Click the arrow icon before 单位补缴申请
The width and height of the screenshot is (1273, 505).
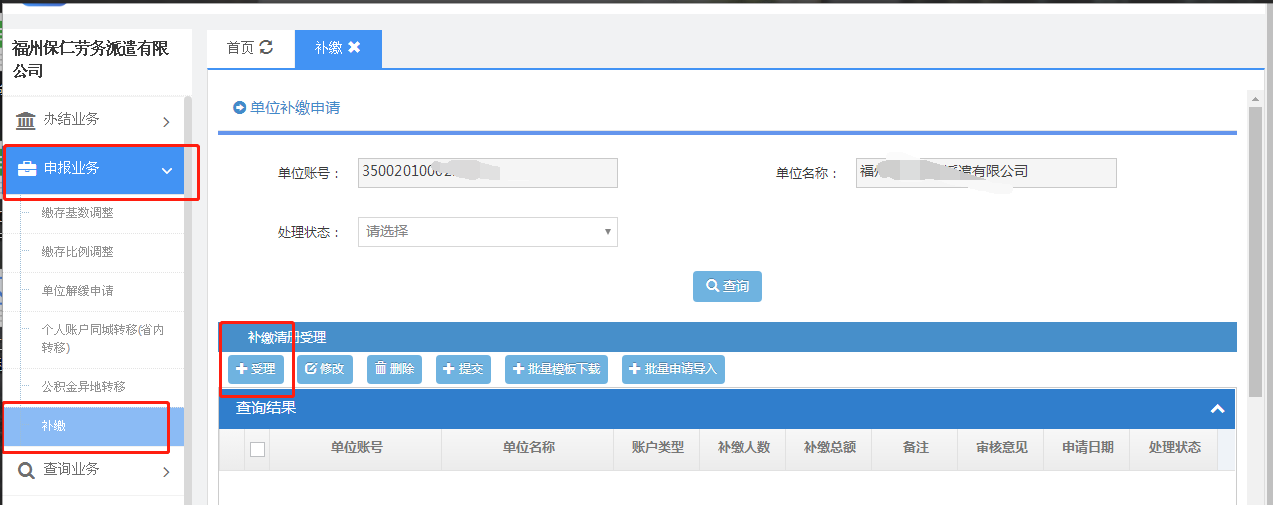239,107
